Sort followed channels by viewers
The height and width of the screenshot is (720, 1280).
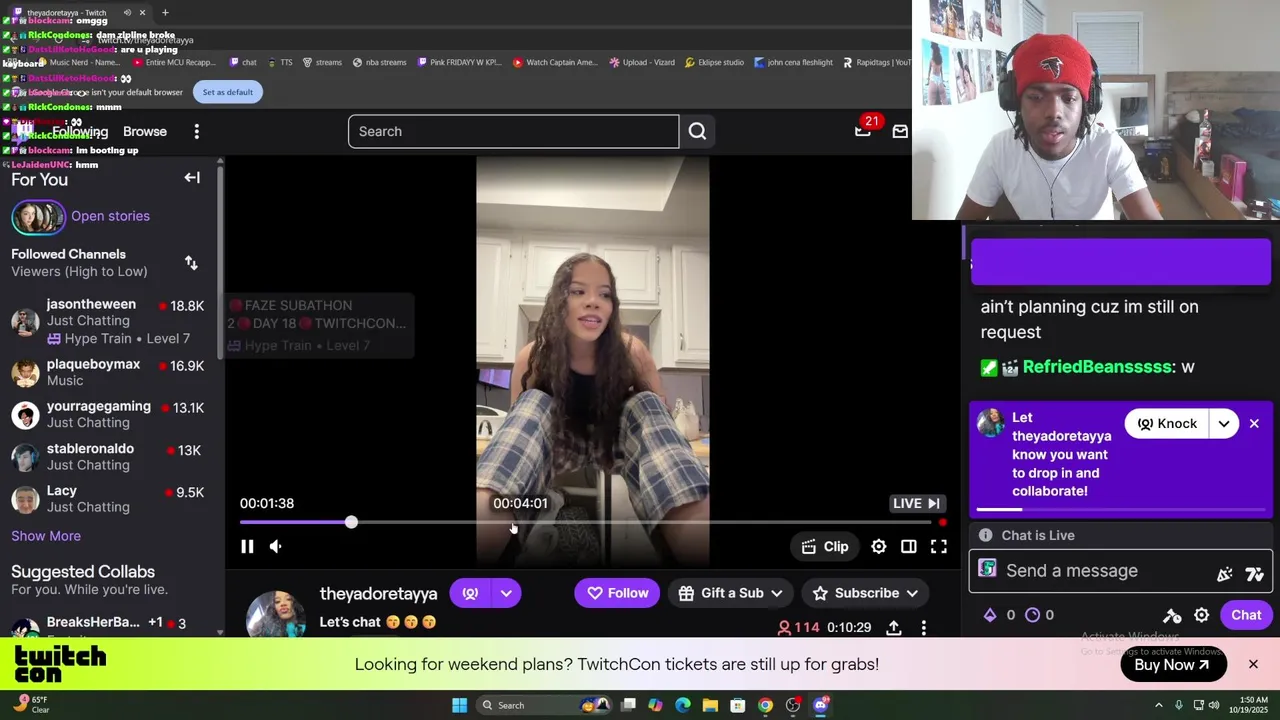pos(191,263)
